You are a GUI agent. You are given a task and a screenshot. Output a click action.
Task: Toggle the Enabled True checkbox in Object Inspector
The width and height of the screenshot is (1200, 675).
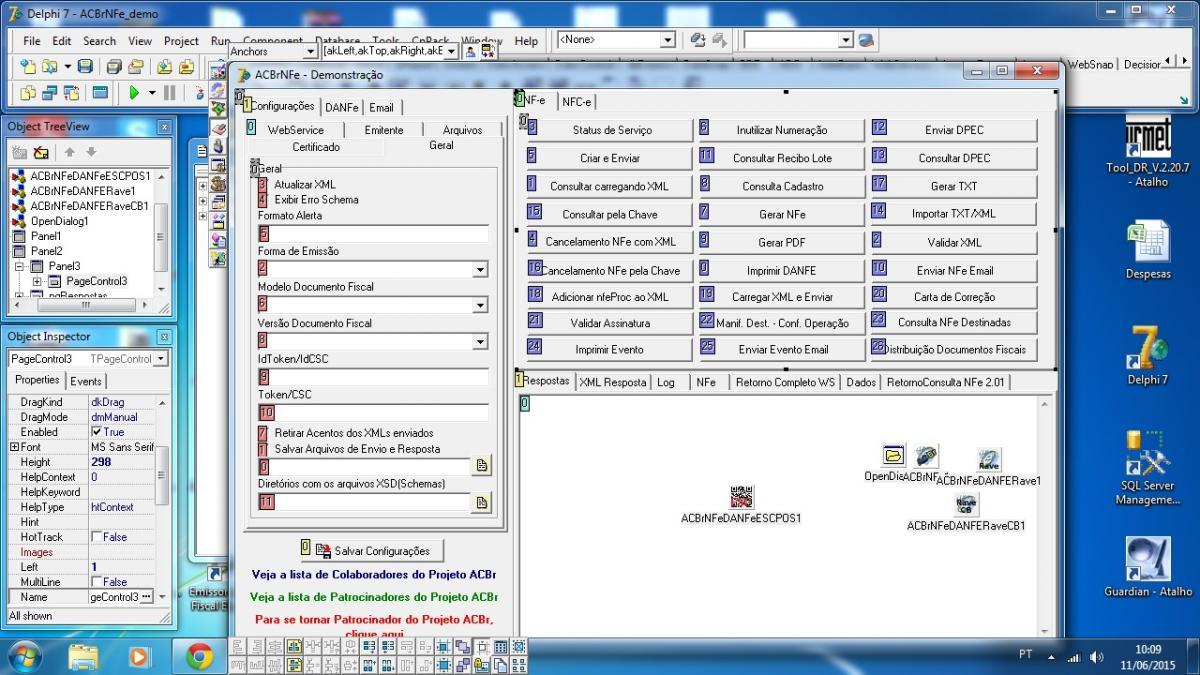click(97, 432)
